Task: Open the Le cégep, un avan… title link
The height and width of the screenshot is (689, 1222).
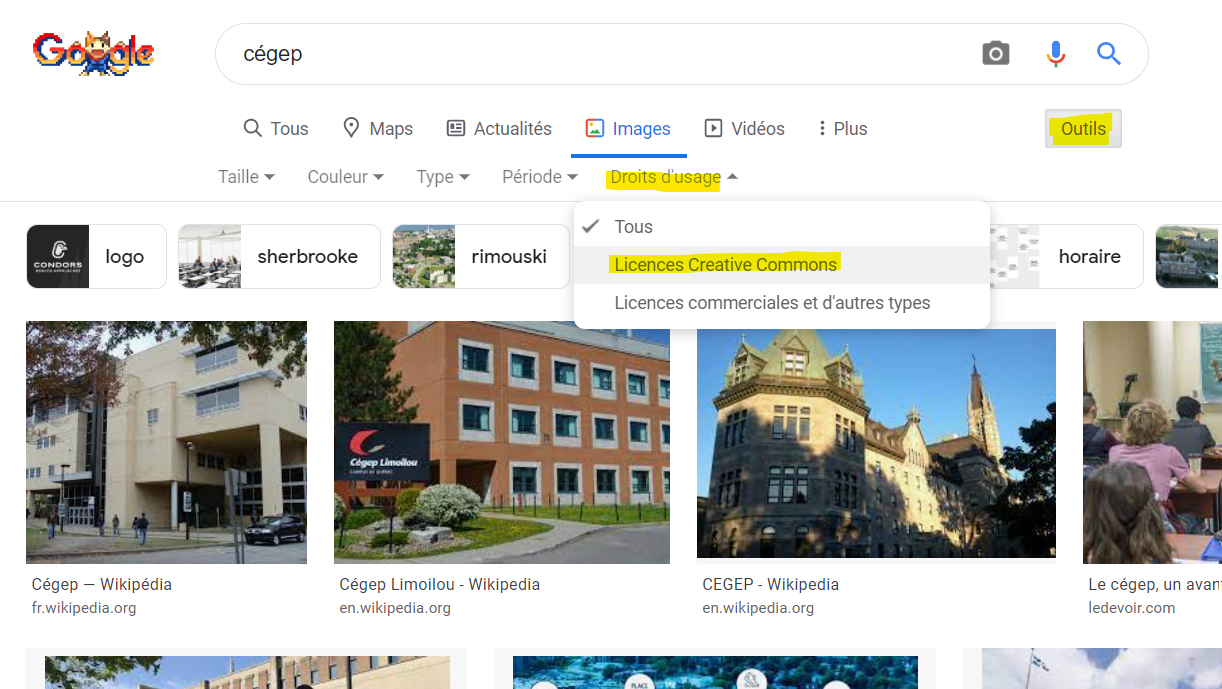Action: pos(1155,584)
